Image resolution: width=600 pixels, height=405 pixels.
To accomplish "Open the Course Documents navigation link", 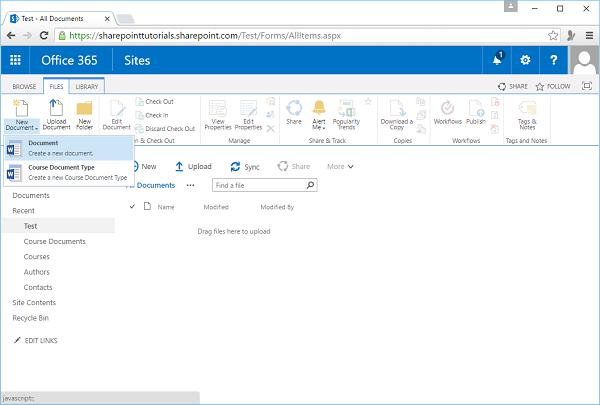I will (x=55, y=242).
